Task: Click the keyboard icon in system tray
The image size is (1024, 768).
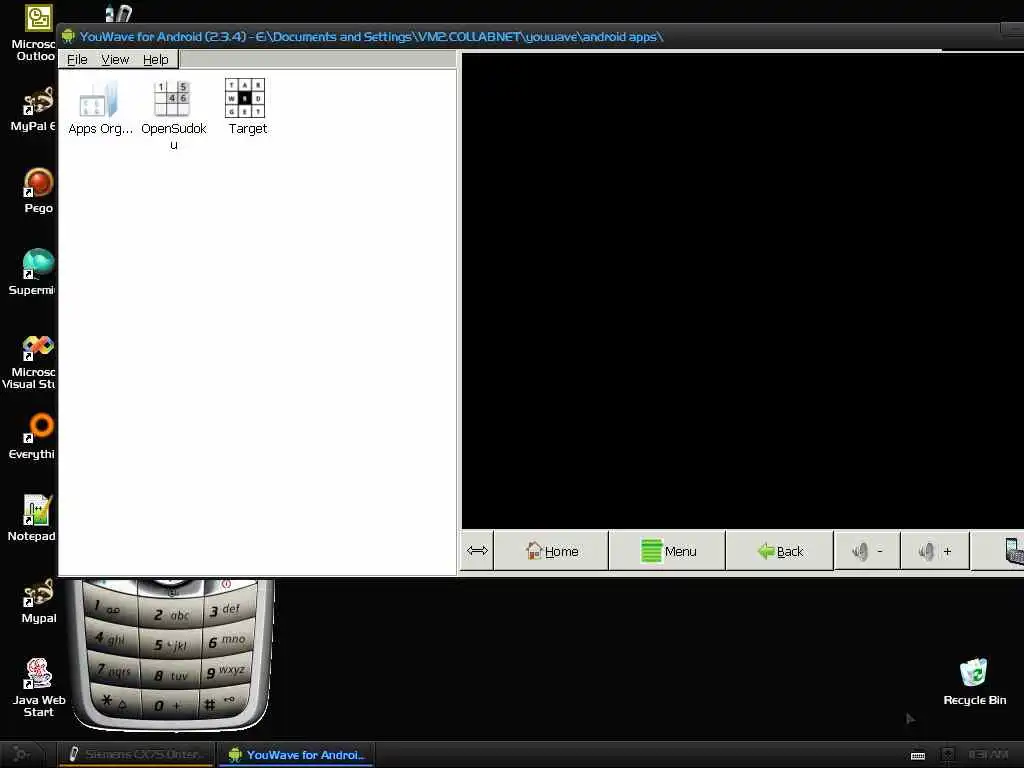Action: [x=918, y=756]
